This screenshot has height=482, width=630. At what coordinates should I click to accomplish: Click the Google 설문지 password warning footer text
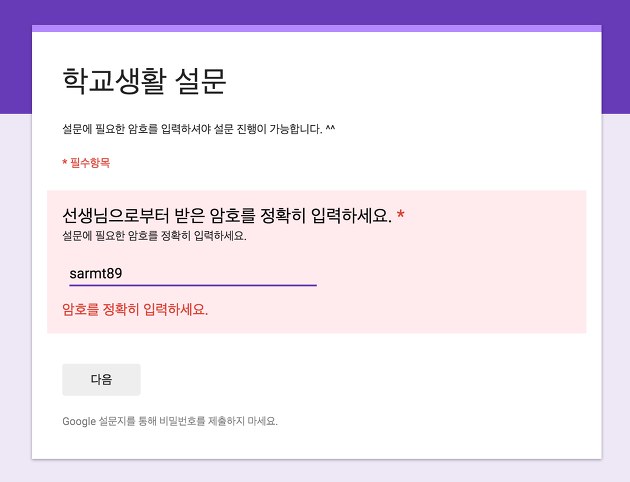coord(170,421)
